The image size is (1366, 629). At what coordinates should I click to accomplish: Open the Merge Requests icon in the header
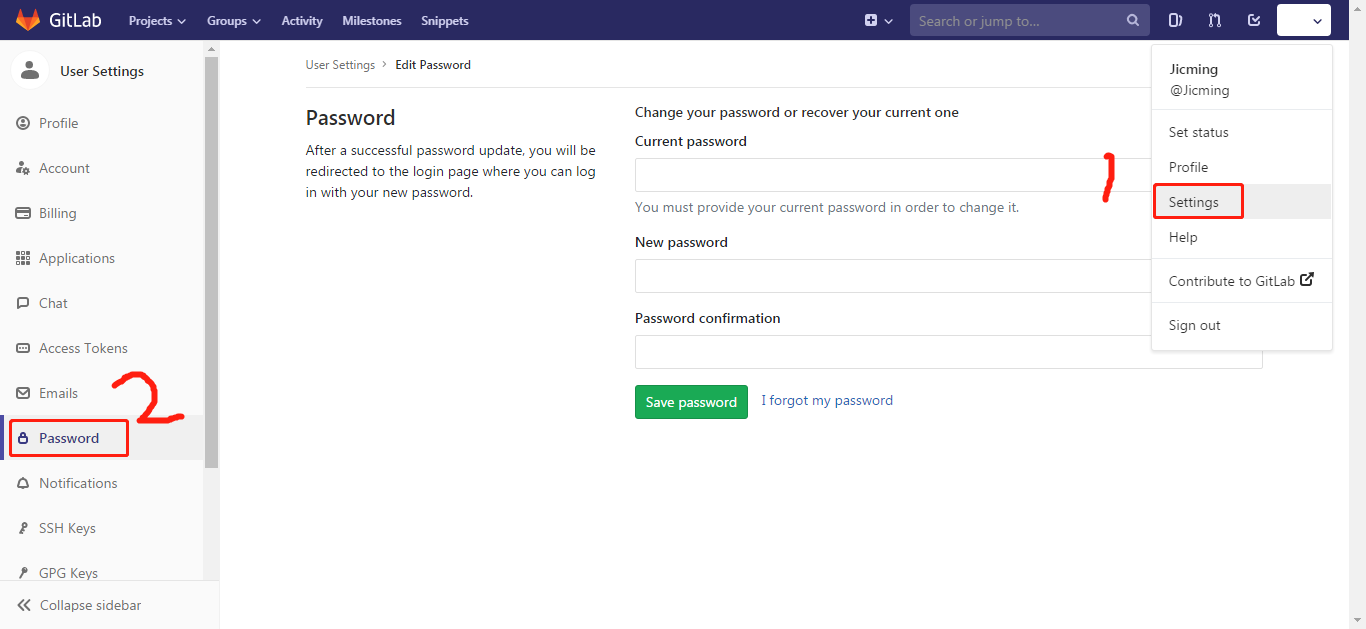(x=1214, y=19)
